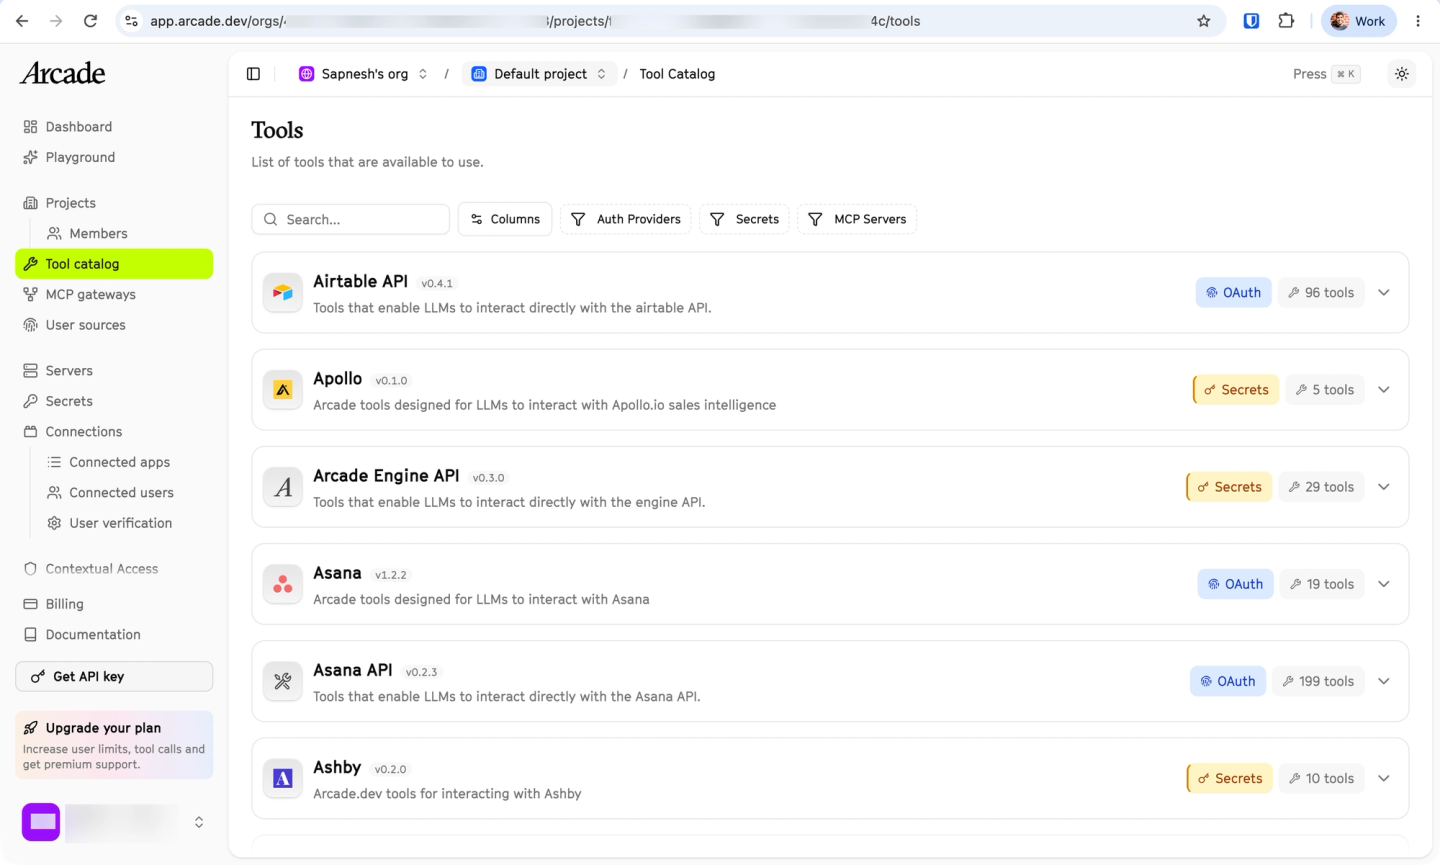Click Secrets badge on Apollo row
Image resolution: width=1440 pixels, height=865 pixels.
tap(1236, 390)
